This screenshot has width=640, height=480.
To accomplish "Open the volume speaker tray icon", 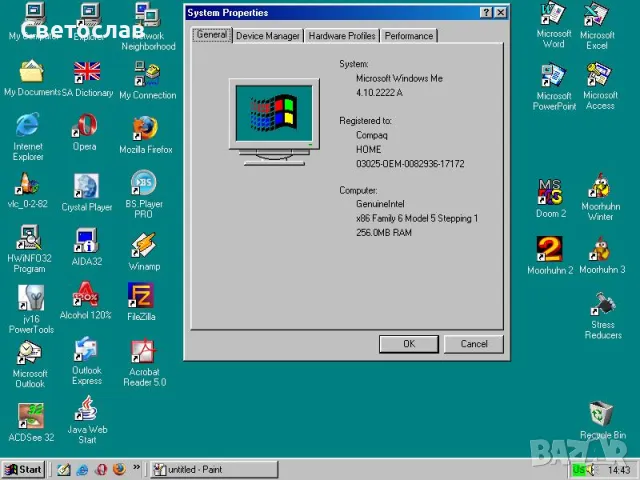I will [592, 469].
